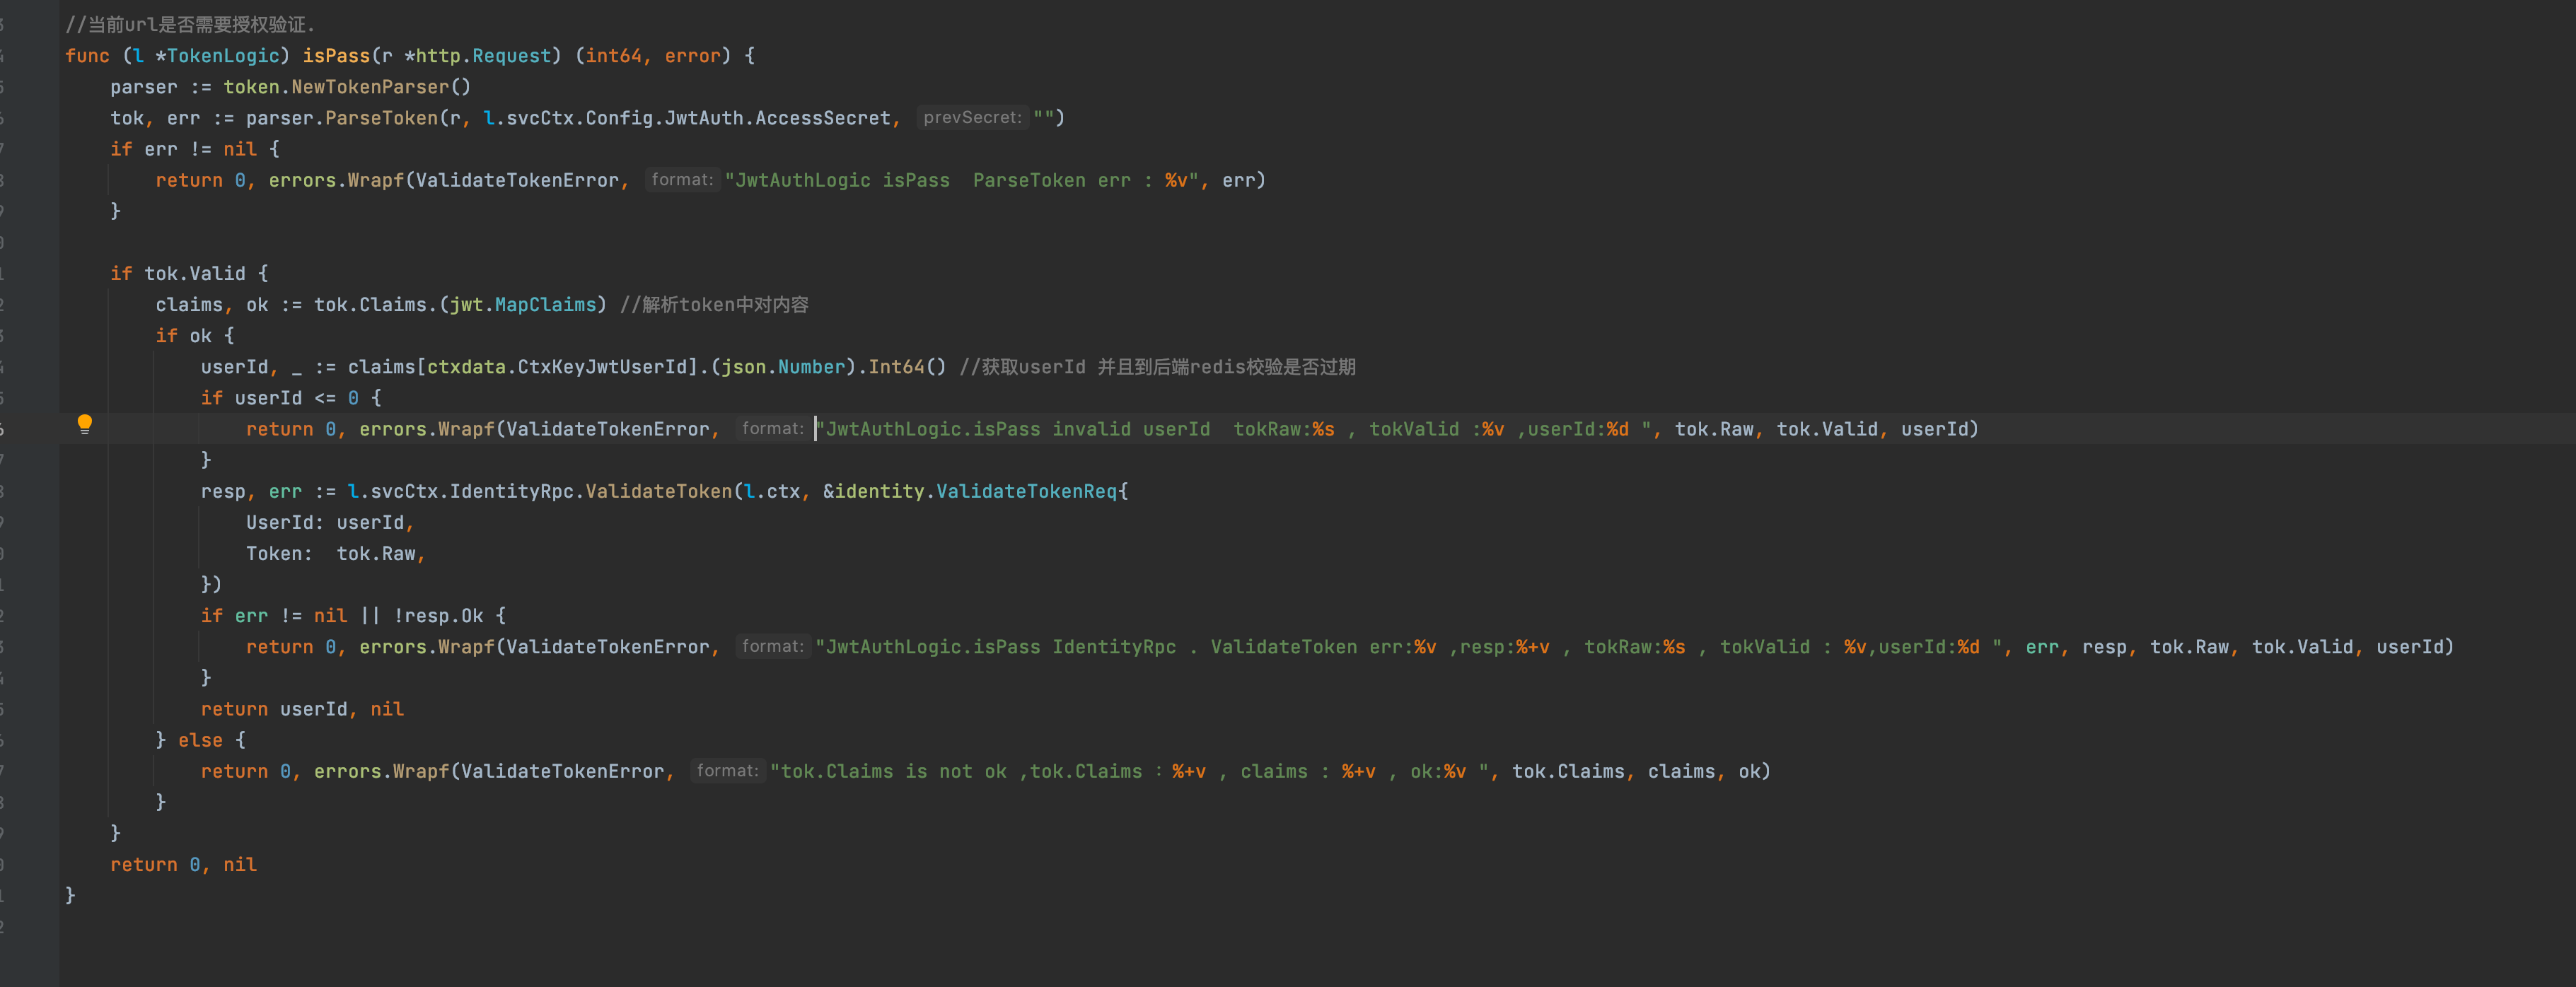The width and height of the screenshot is (2576, 987).
Task: Click the yellow lightbulb quick-fix icon
Action: (85, 424)
